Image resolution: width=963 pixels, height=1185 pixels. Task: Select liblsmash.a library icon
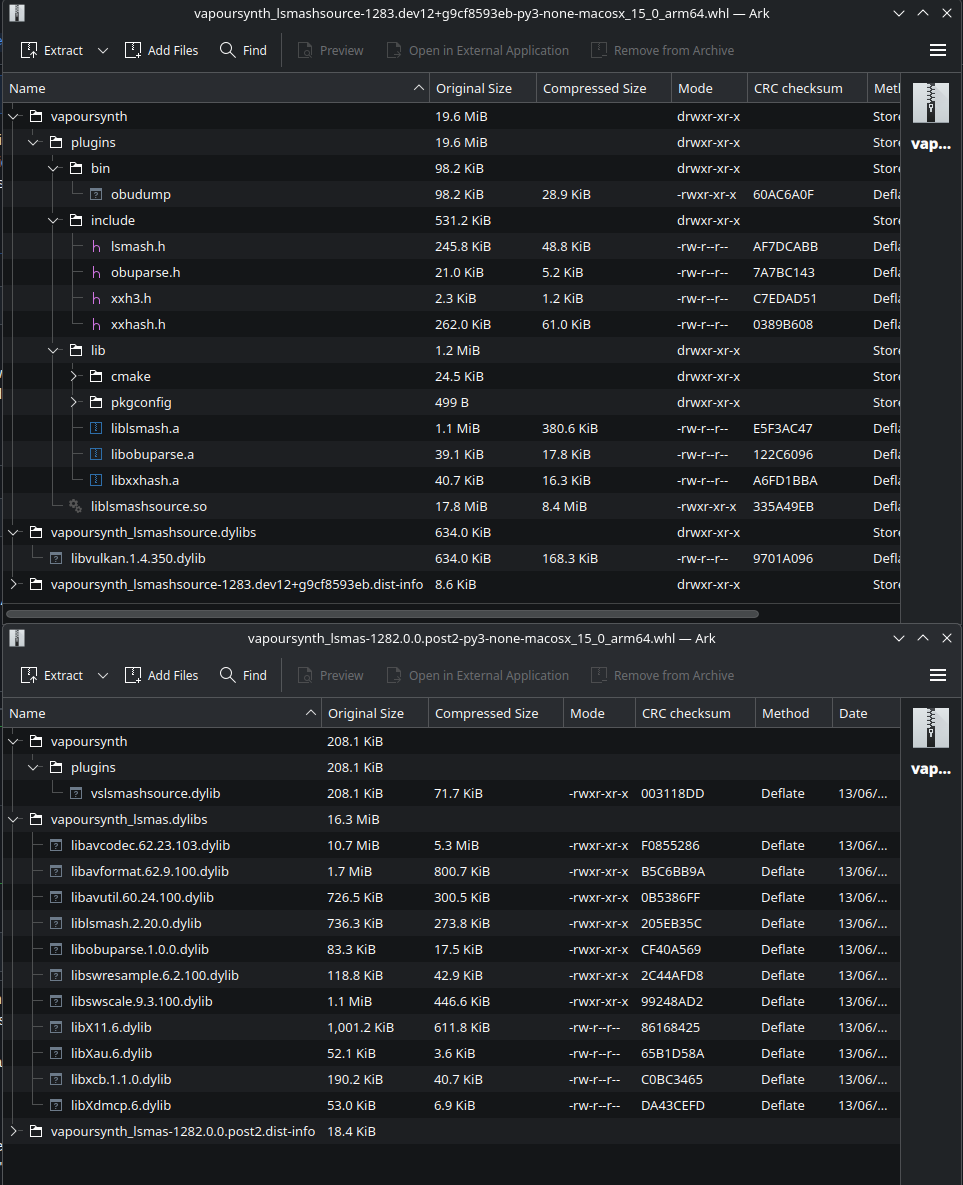[x=96, y=429]
